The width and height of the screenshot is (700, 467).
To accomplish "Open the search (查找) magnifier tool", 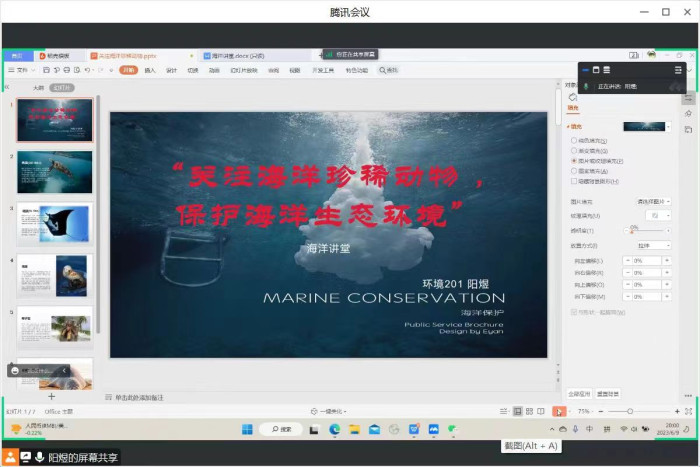I will (x=388, y=70).
